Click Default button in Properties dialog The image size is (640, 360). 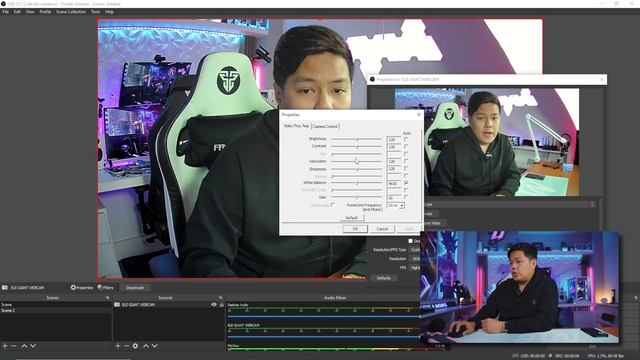pos(351,218)
